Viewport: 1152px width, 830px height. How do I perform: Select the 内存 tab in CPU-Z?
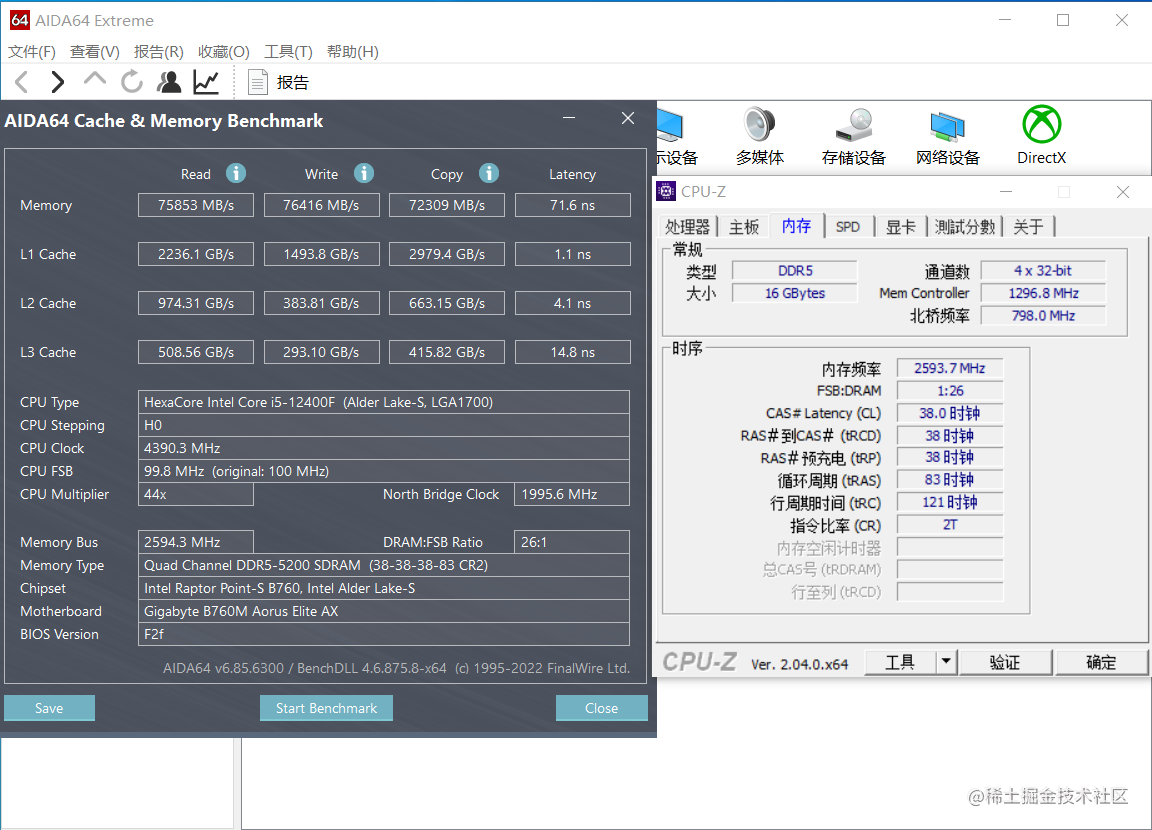(x=796, y=225)
